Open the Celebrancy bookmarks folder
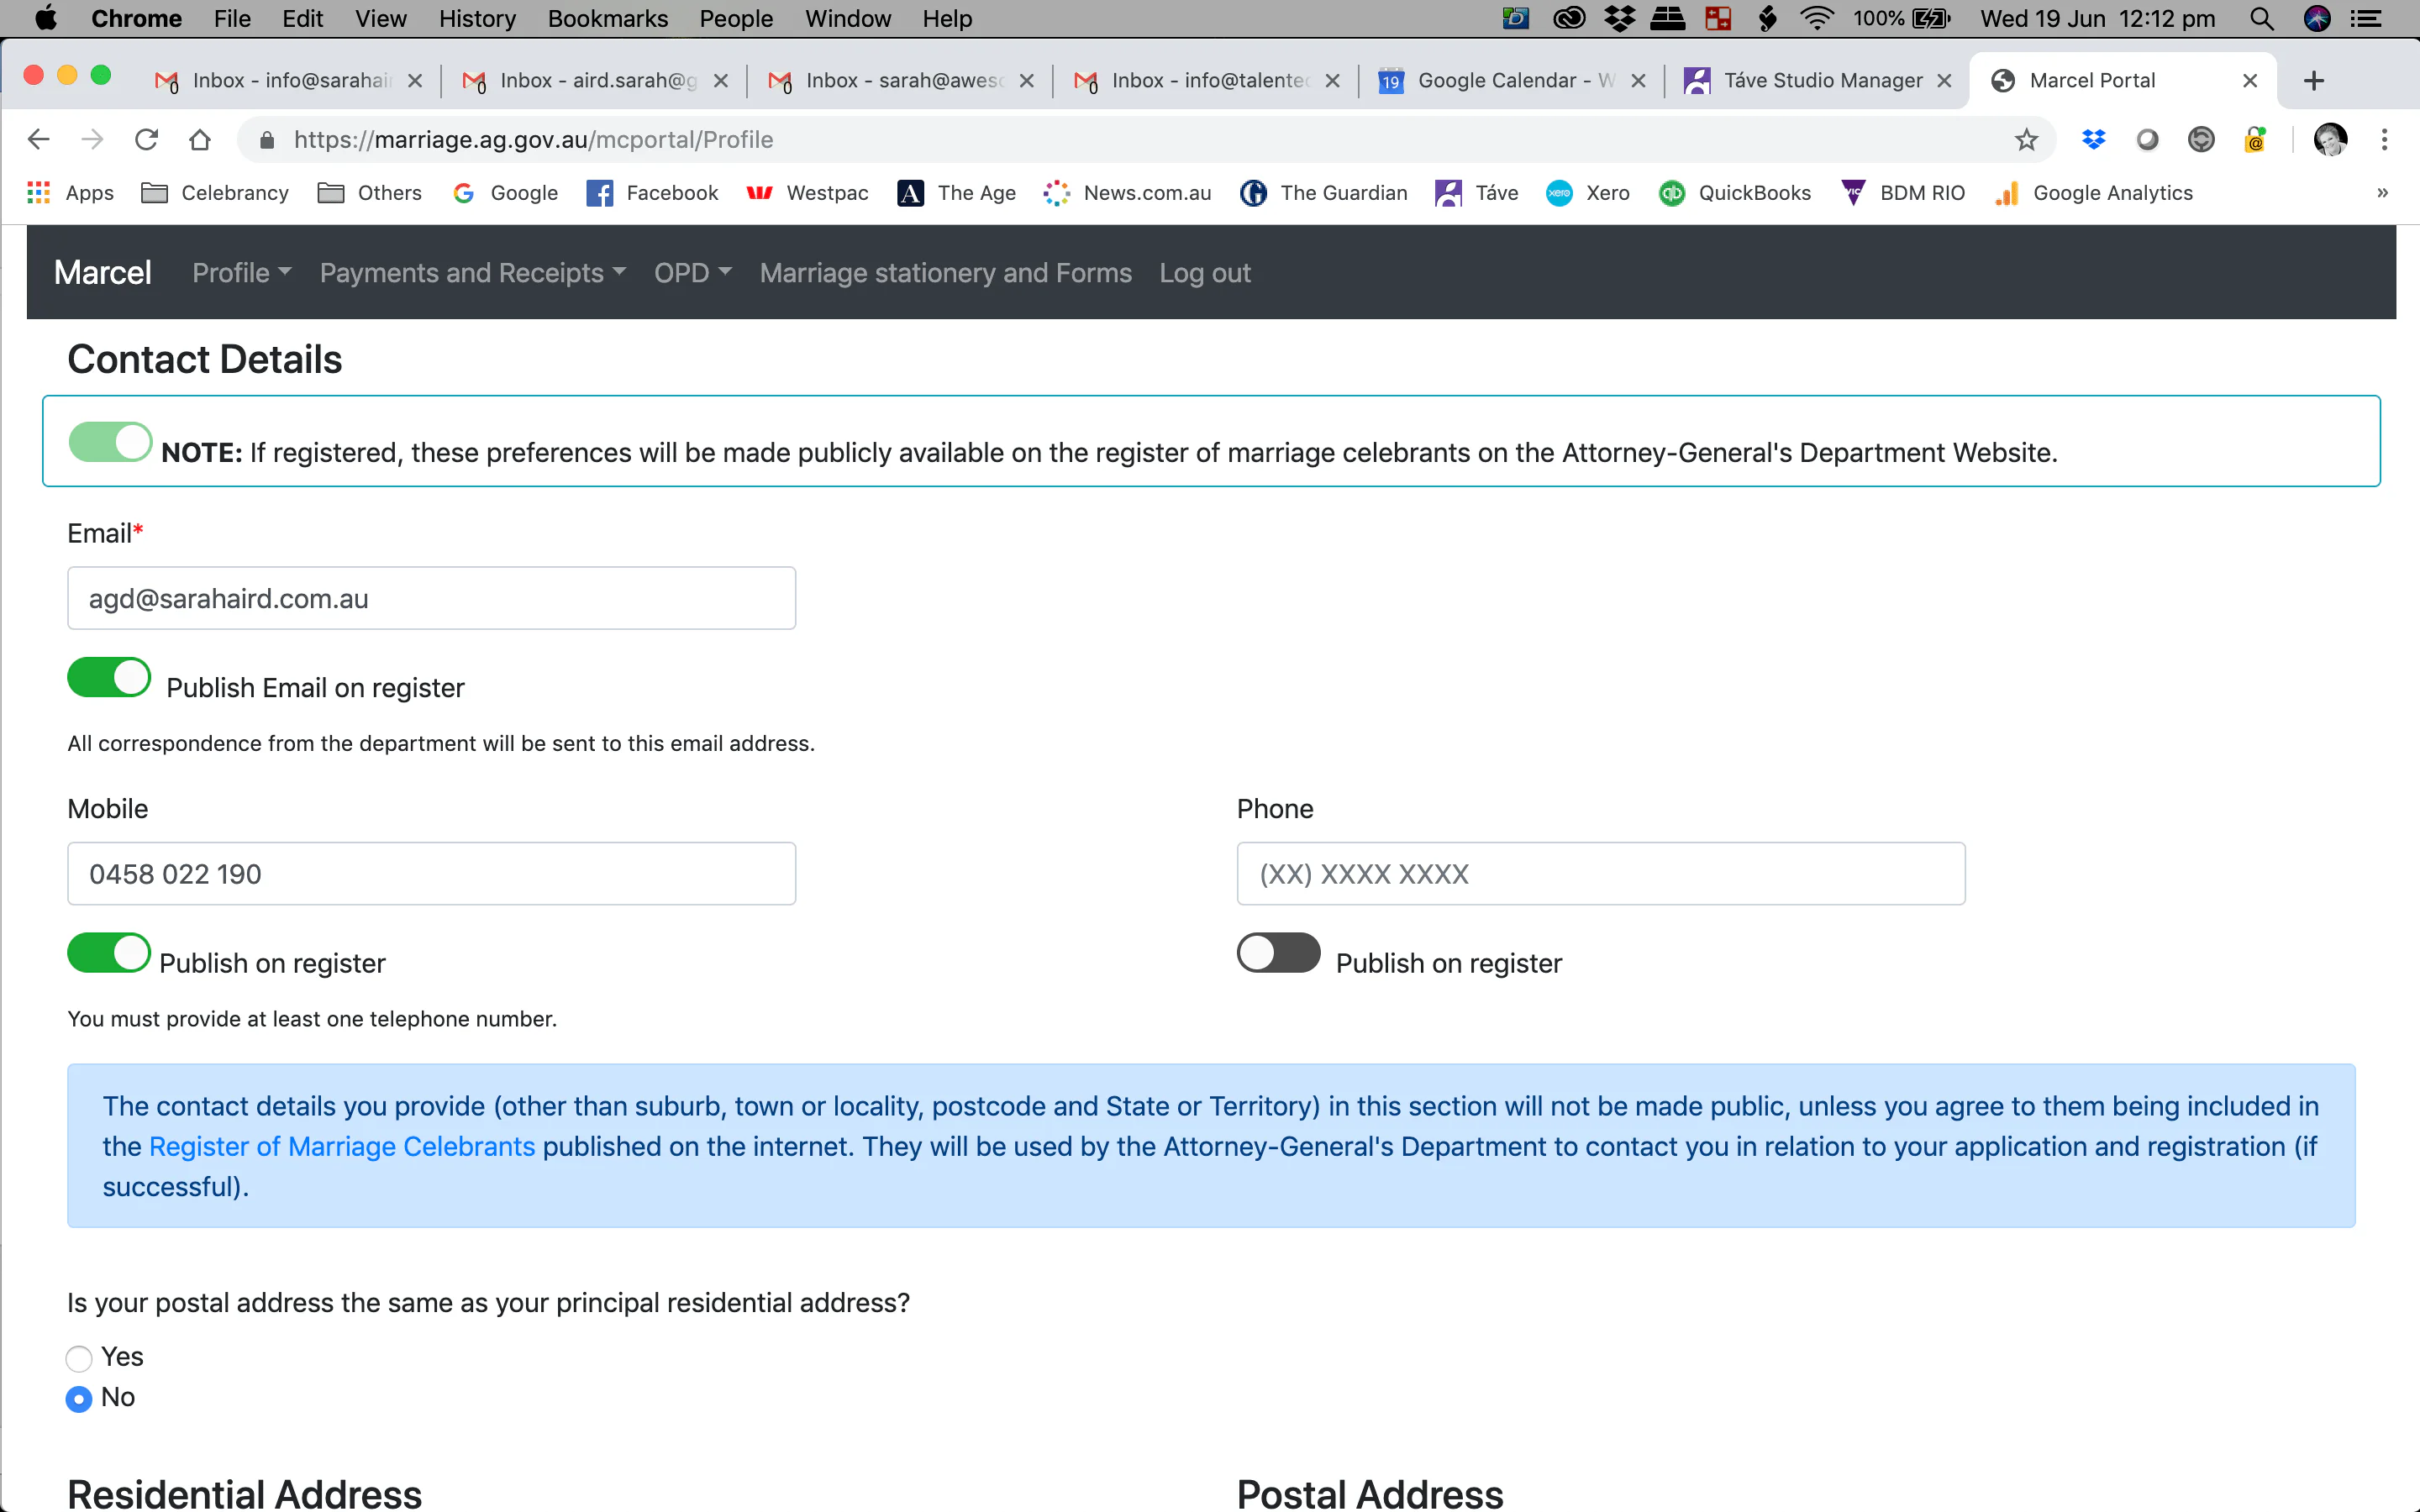Viewport: 2420px width, 1512px height. (x=215, y=193)
